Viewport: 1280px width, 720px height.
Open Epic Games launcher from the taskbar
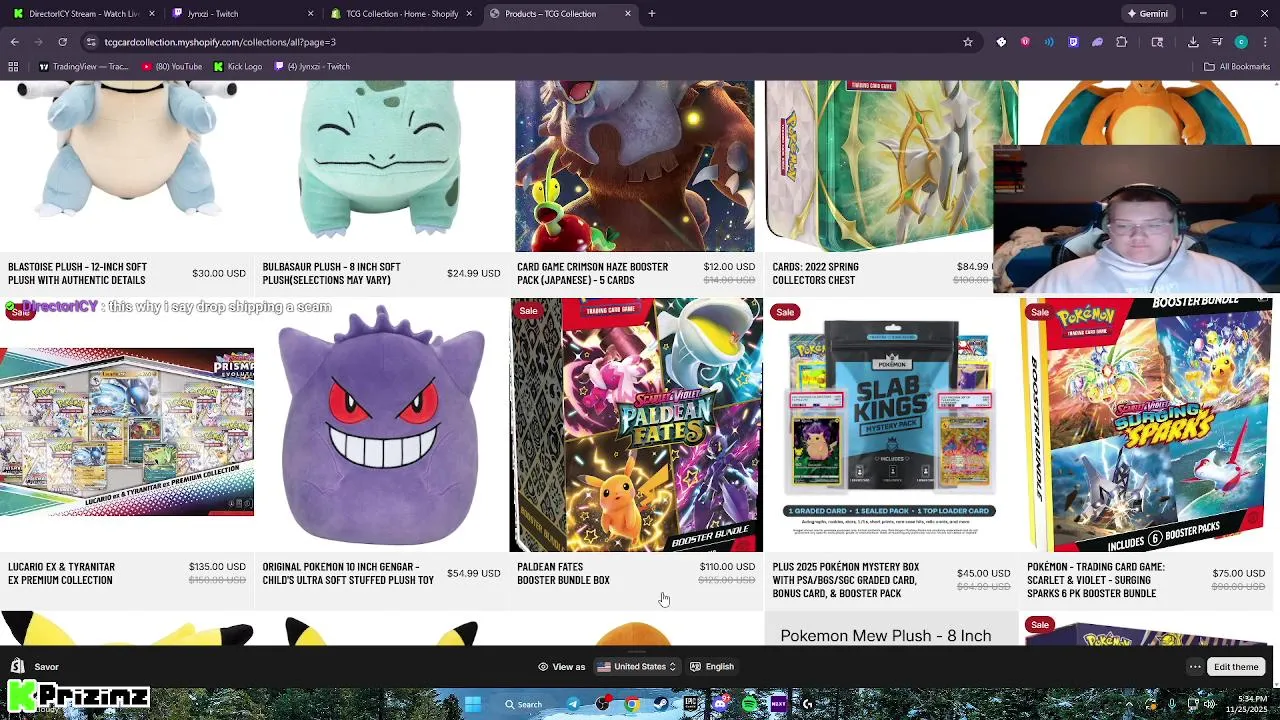pyautogui.click(x=690, y=704)
